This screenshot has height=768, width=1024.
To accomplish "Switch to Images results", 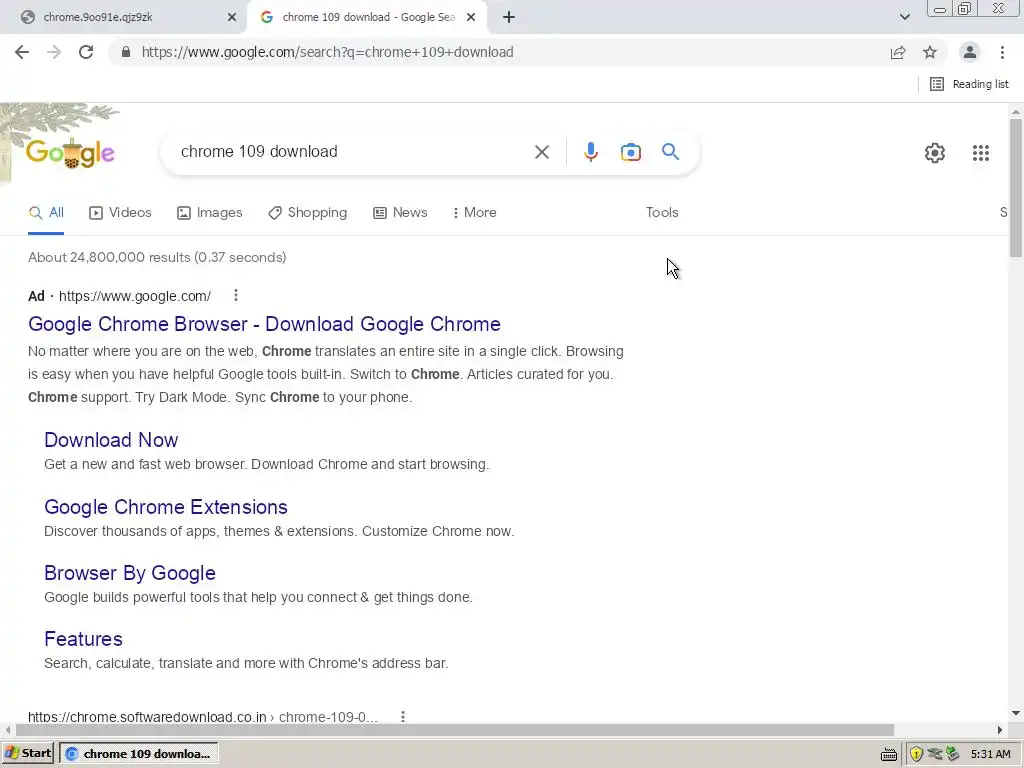I will [x=210, y=213].
